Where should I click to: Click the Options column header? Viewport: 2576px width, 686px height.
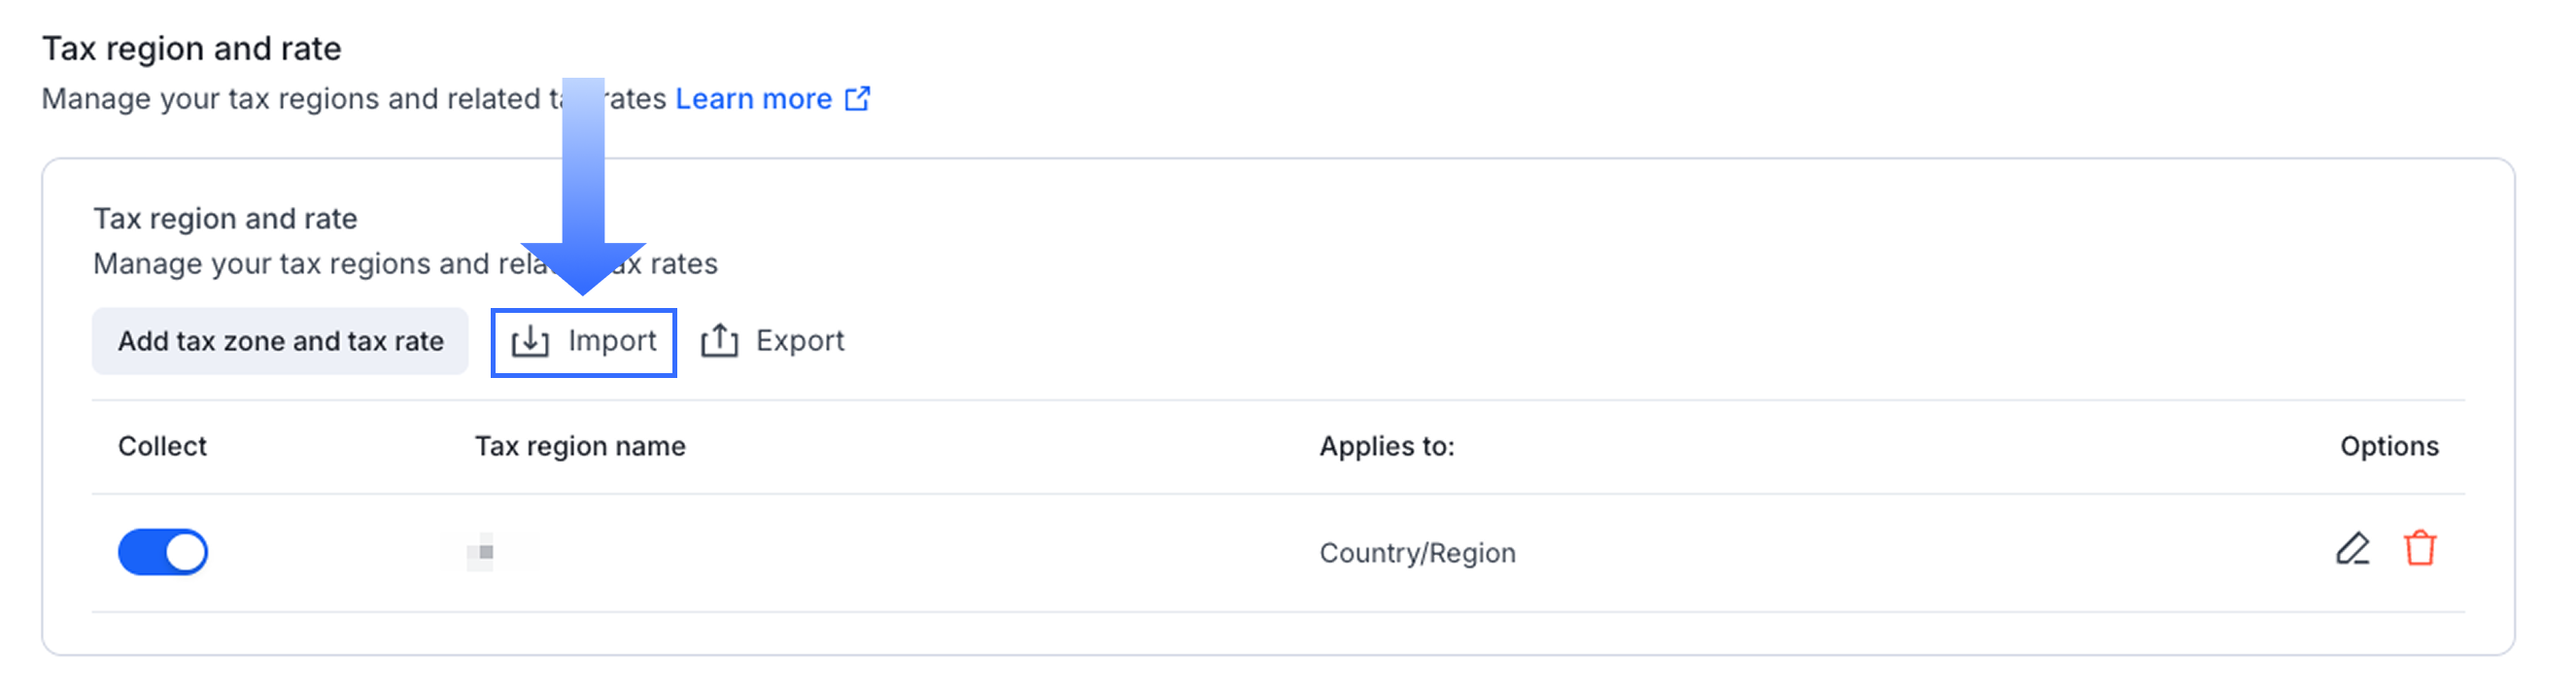coord(2388,446)
